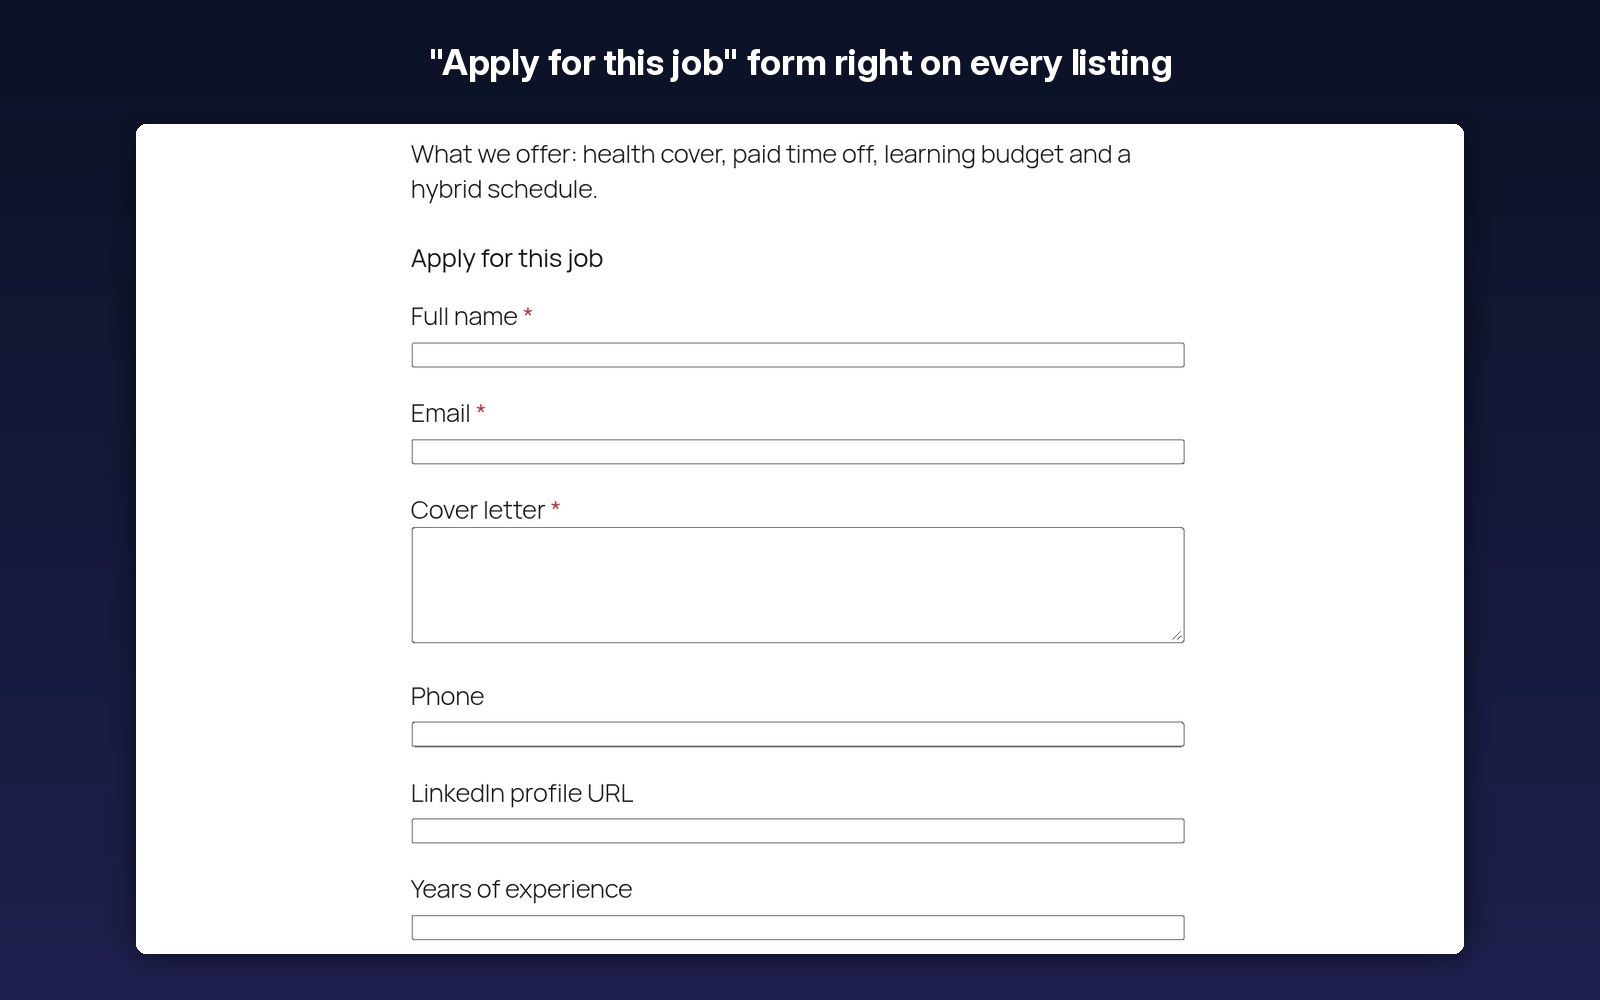1600x1000 pixels.
Task: Click the banner title above the form
Action: pos(800,63)
